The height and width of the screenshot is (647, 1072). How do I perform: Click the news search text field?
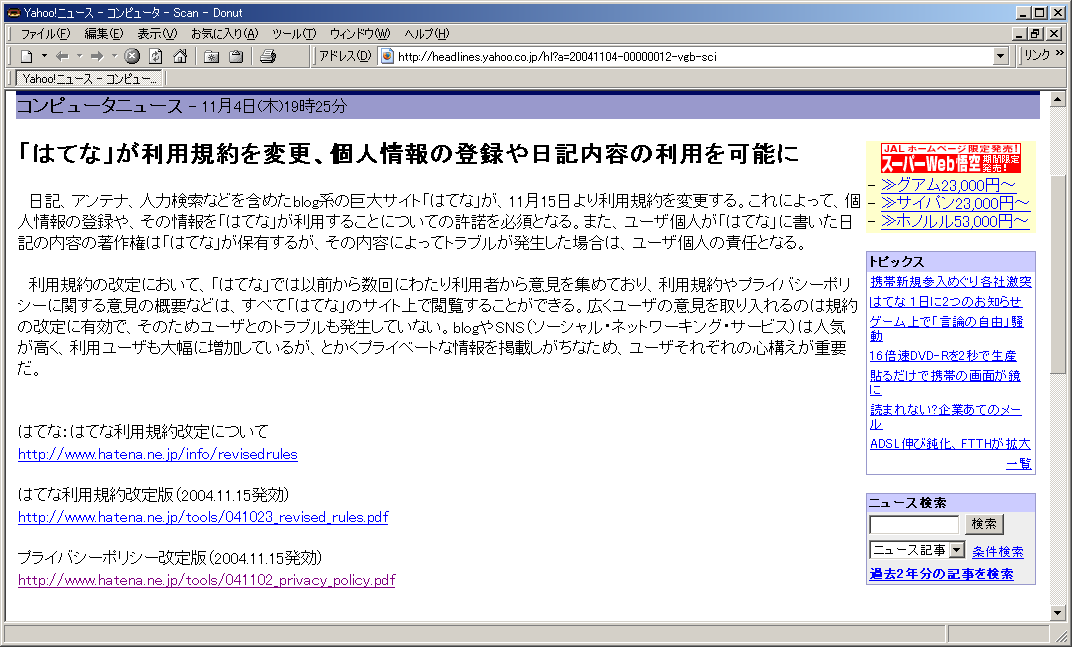914,525
